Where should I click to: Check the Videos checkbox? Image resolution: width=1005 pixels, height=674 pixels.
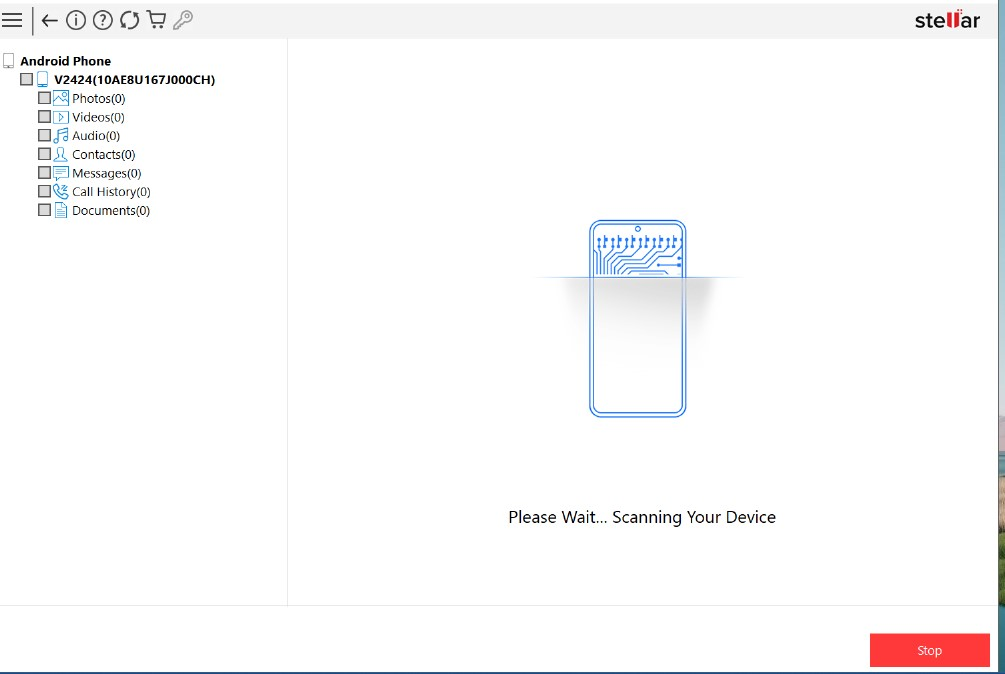pyautogui.click(x=44, y=117)
